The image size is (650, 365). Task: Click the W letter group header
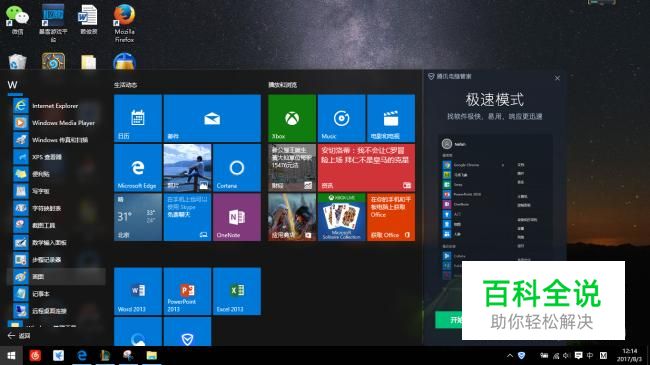tap(12, 85)
